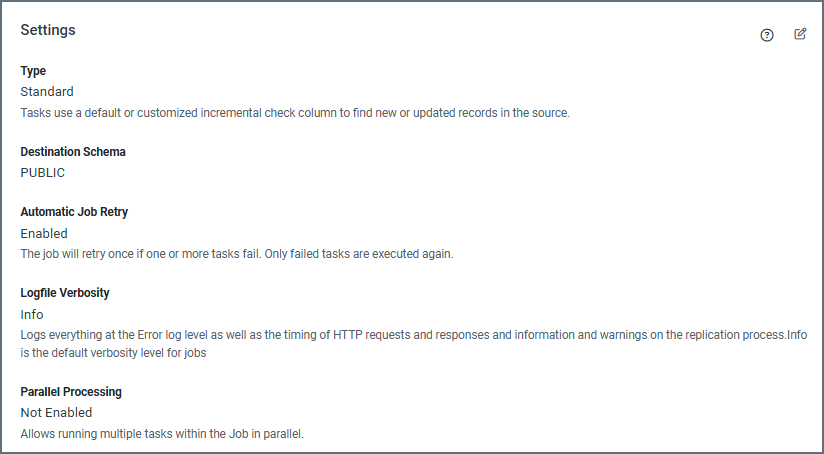Click the PUBLIC schema value
The width and height of the screenshot is (824, 454).
click(43, 173)
